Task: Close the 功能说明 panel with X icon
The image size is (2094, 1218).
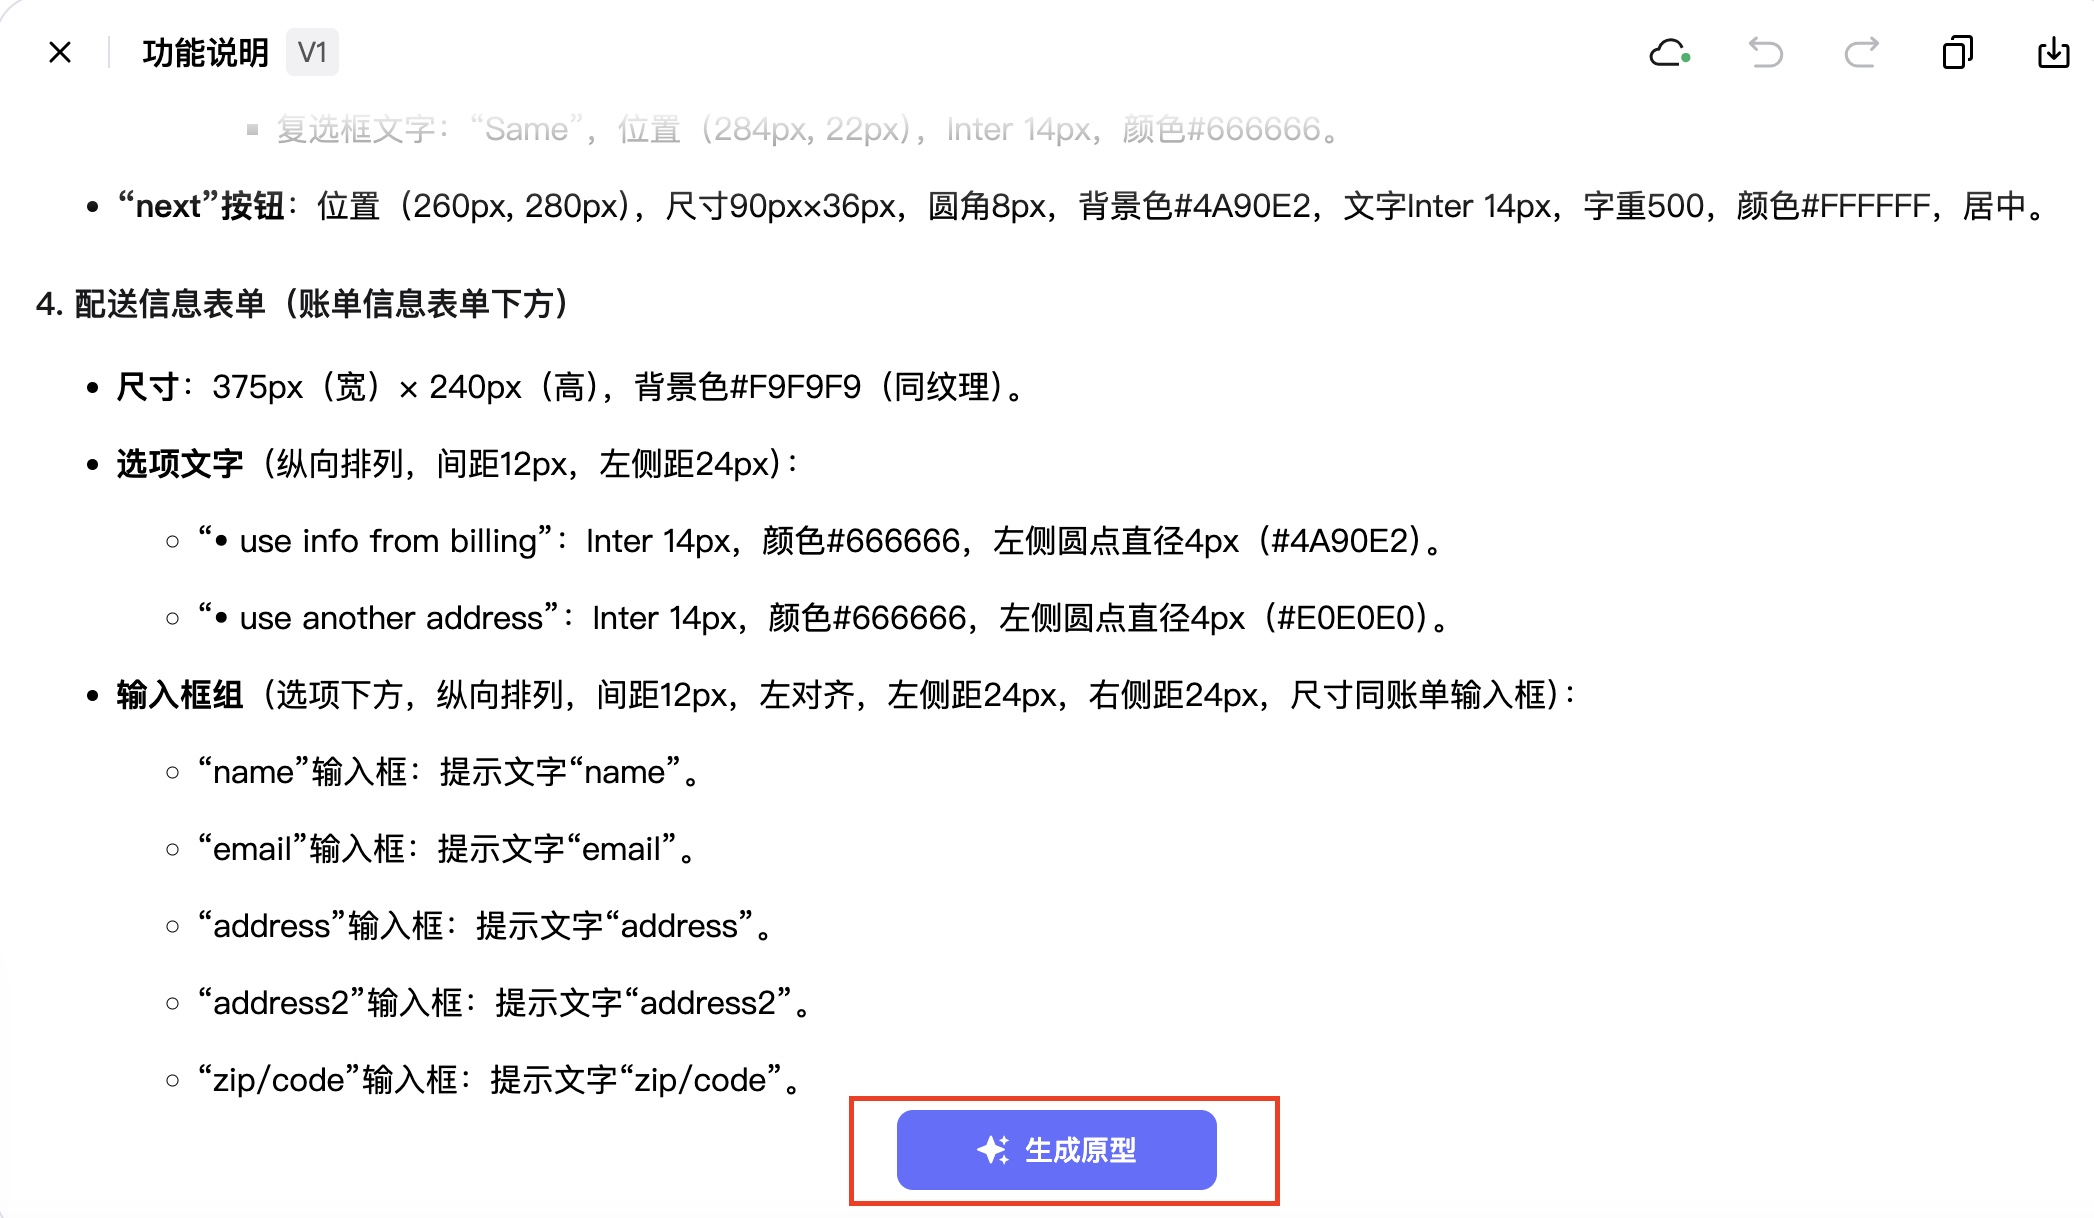Action: tap(60, 52)
